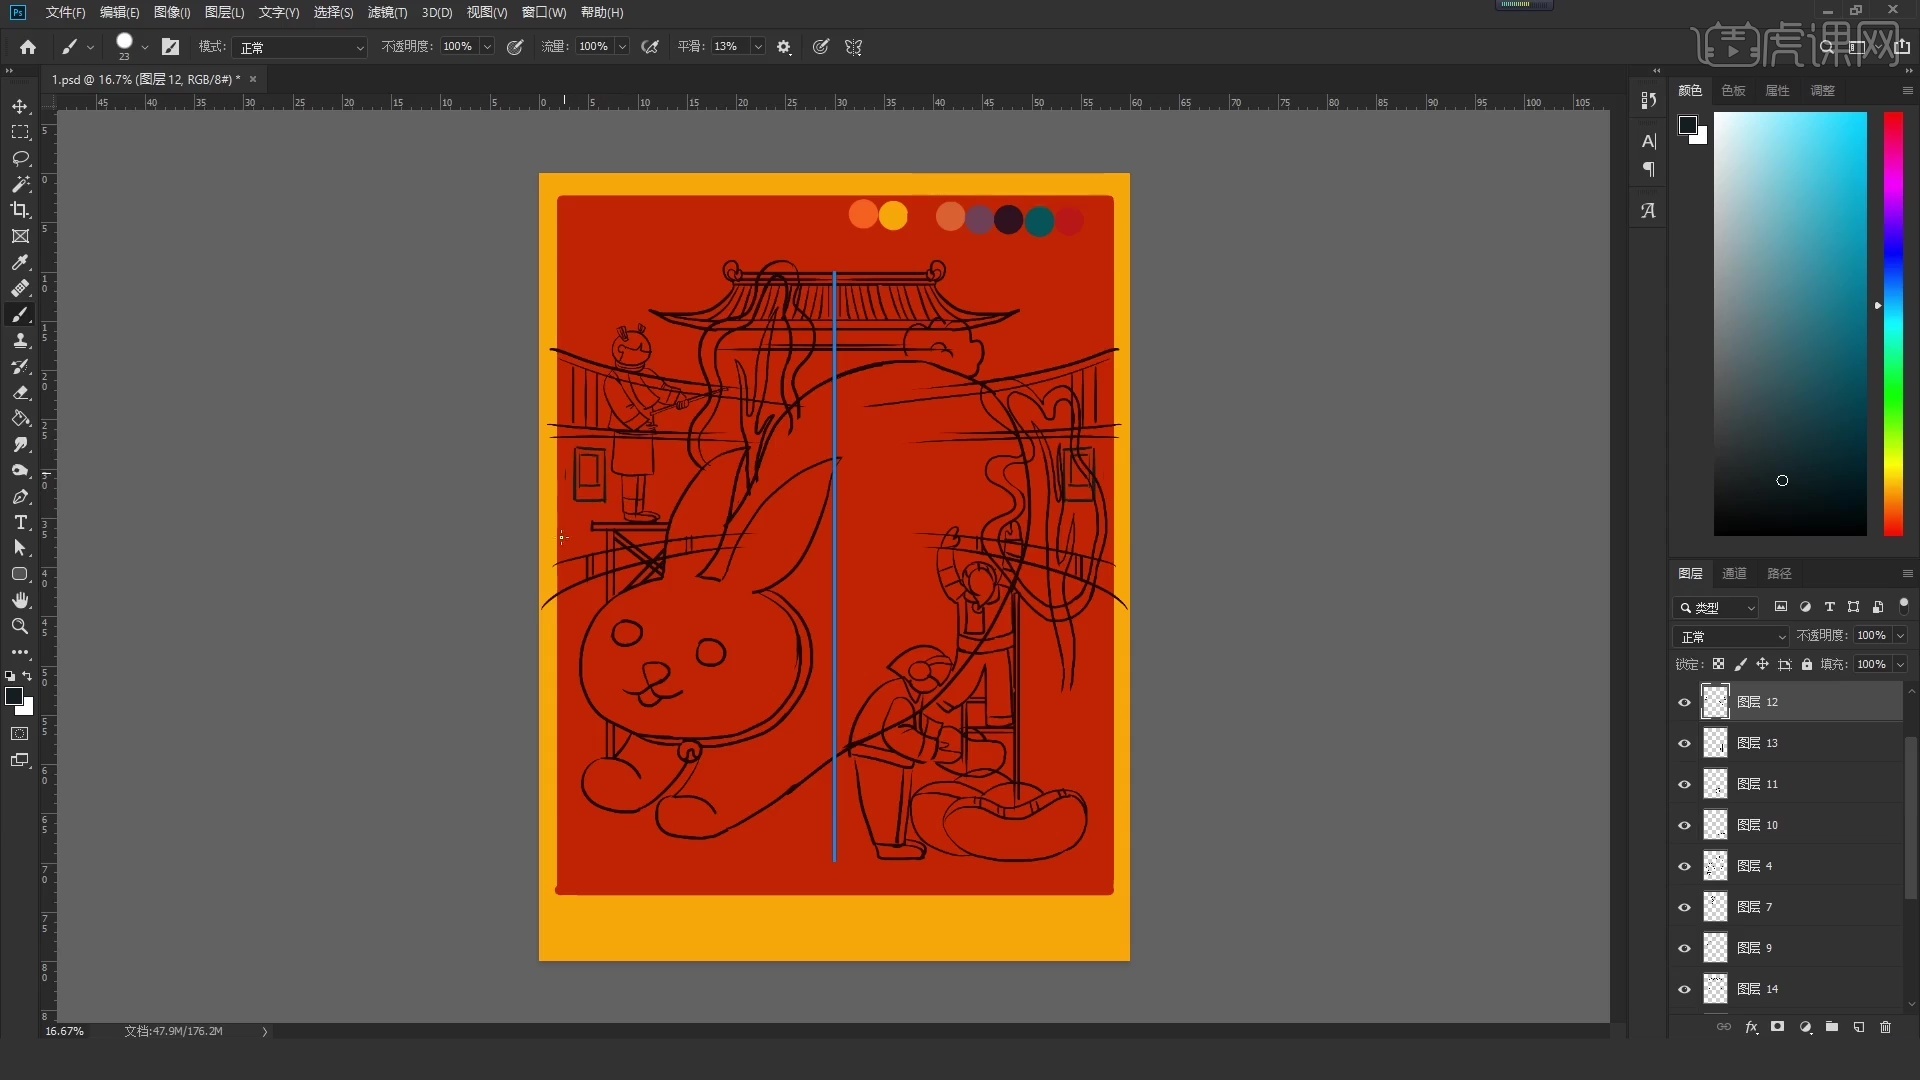Click zoom level 16.67% field

coord(65,1031)
